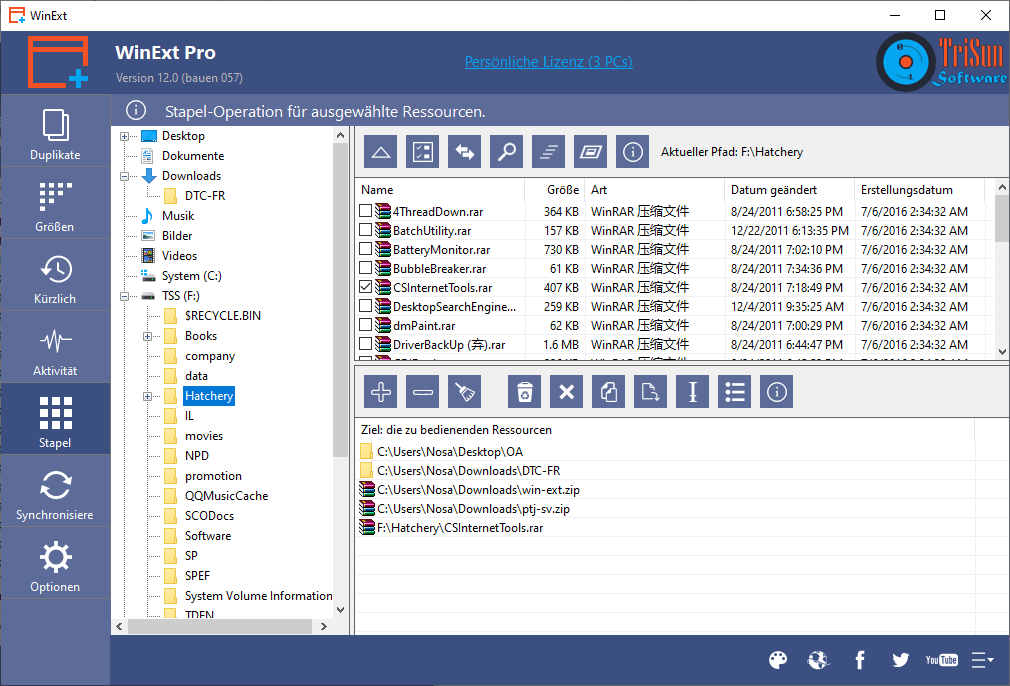Click the X permanent delete icon
This screenshot has height=686, width=1010.
pos(567,392)
